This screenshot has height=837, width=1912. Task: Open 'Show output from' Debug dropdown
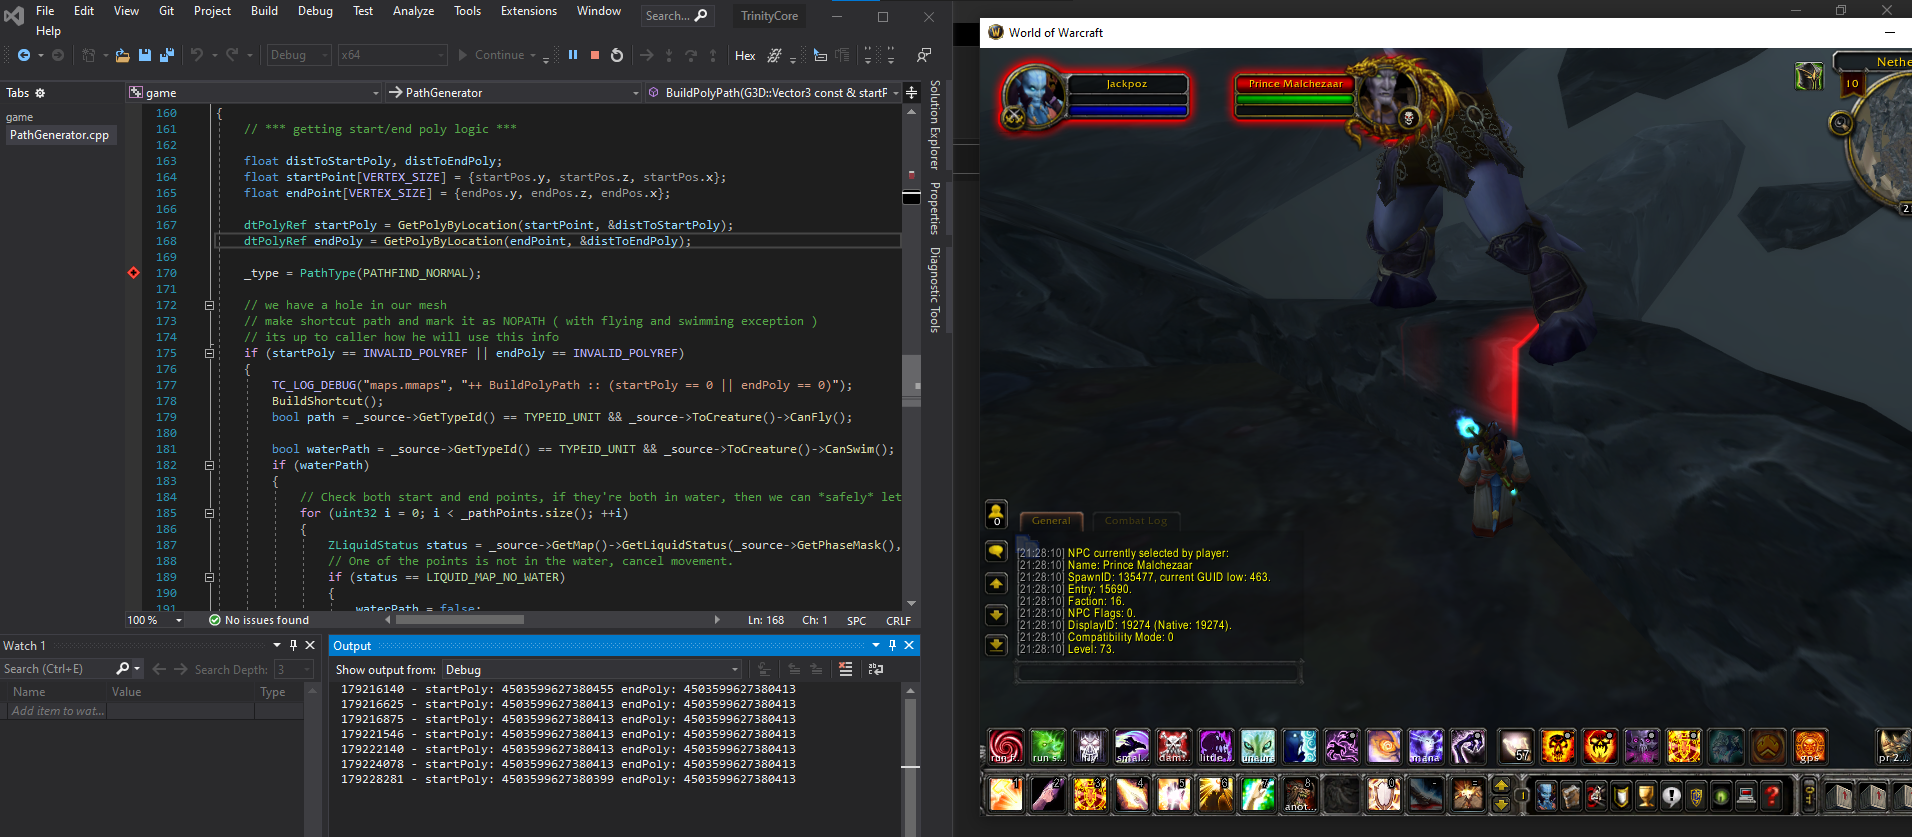pyautogui.click(x=591, y=669)
